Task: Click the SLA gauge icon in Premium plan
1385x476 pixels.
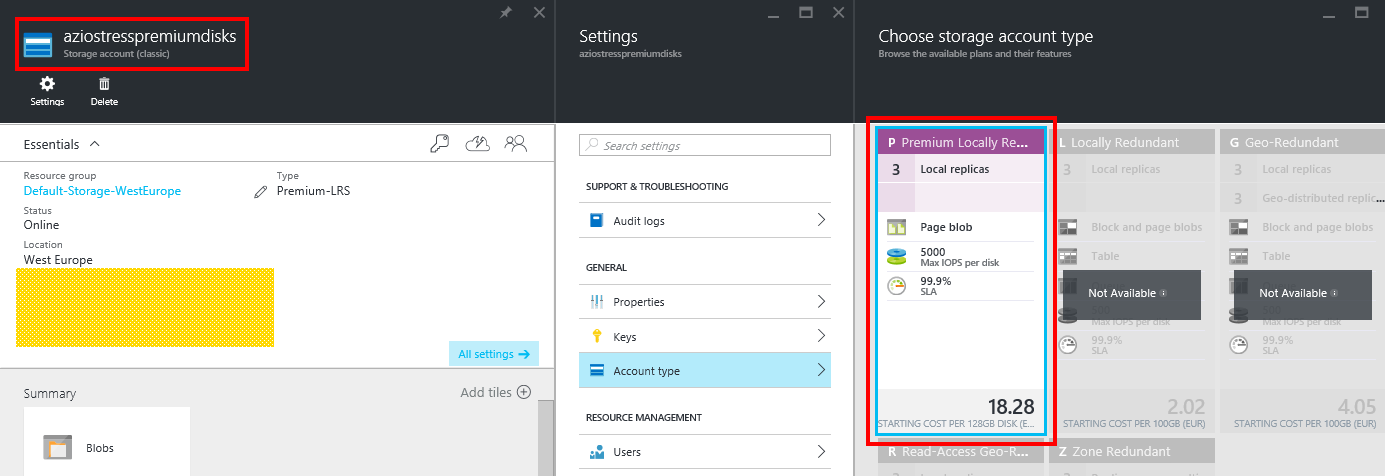Action: tap(896, 286)
